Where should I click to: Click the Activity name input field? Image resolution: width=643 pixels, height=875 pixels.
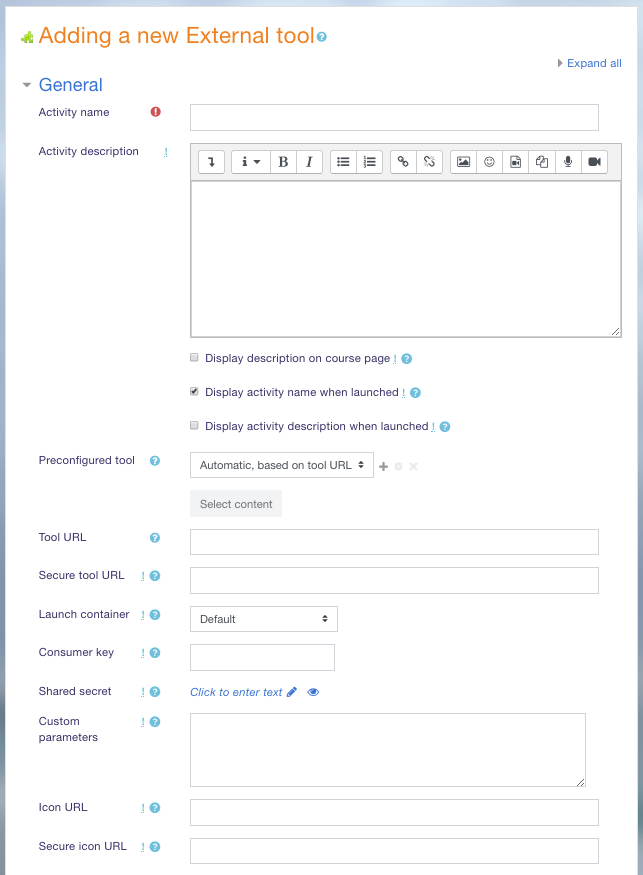click(x=394, y=117)
